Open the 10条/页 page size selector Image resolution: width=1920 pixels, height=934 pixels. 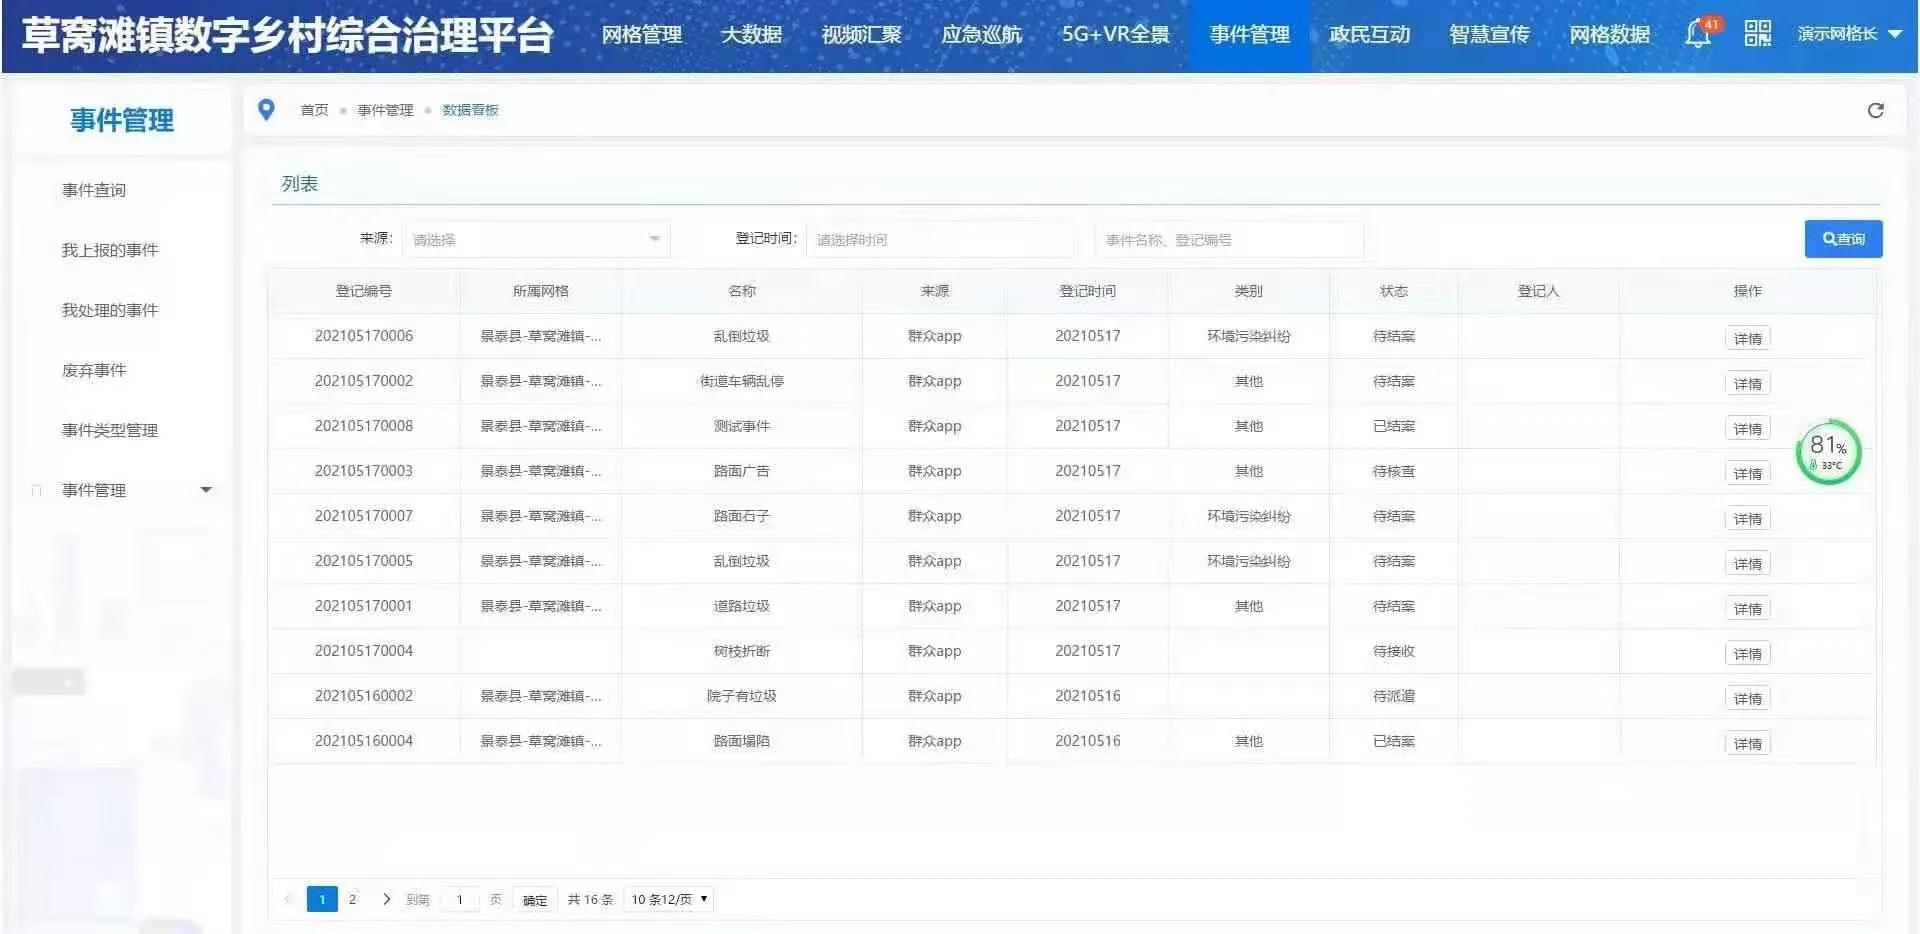tap(668, 899)
